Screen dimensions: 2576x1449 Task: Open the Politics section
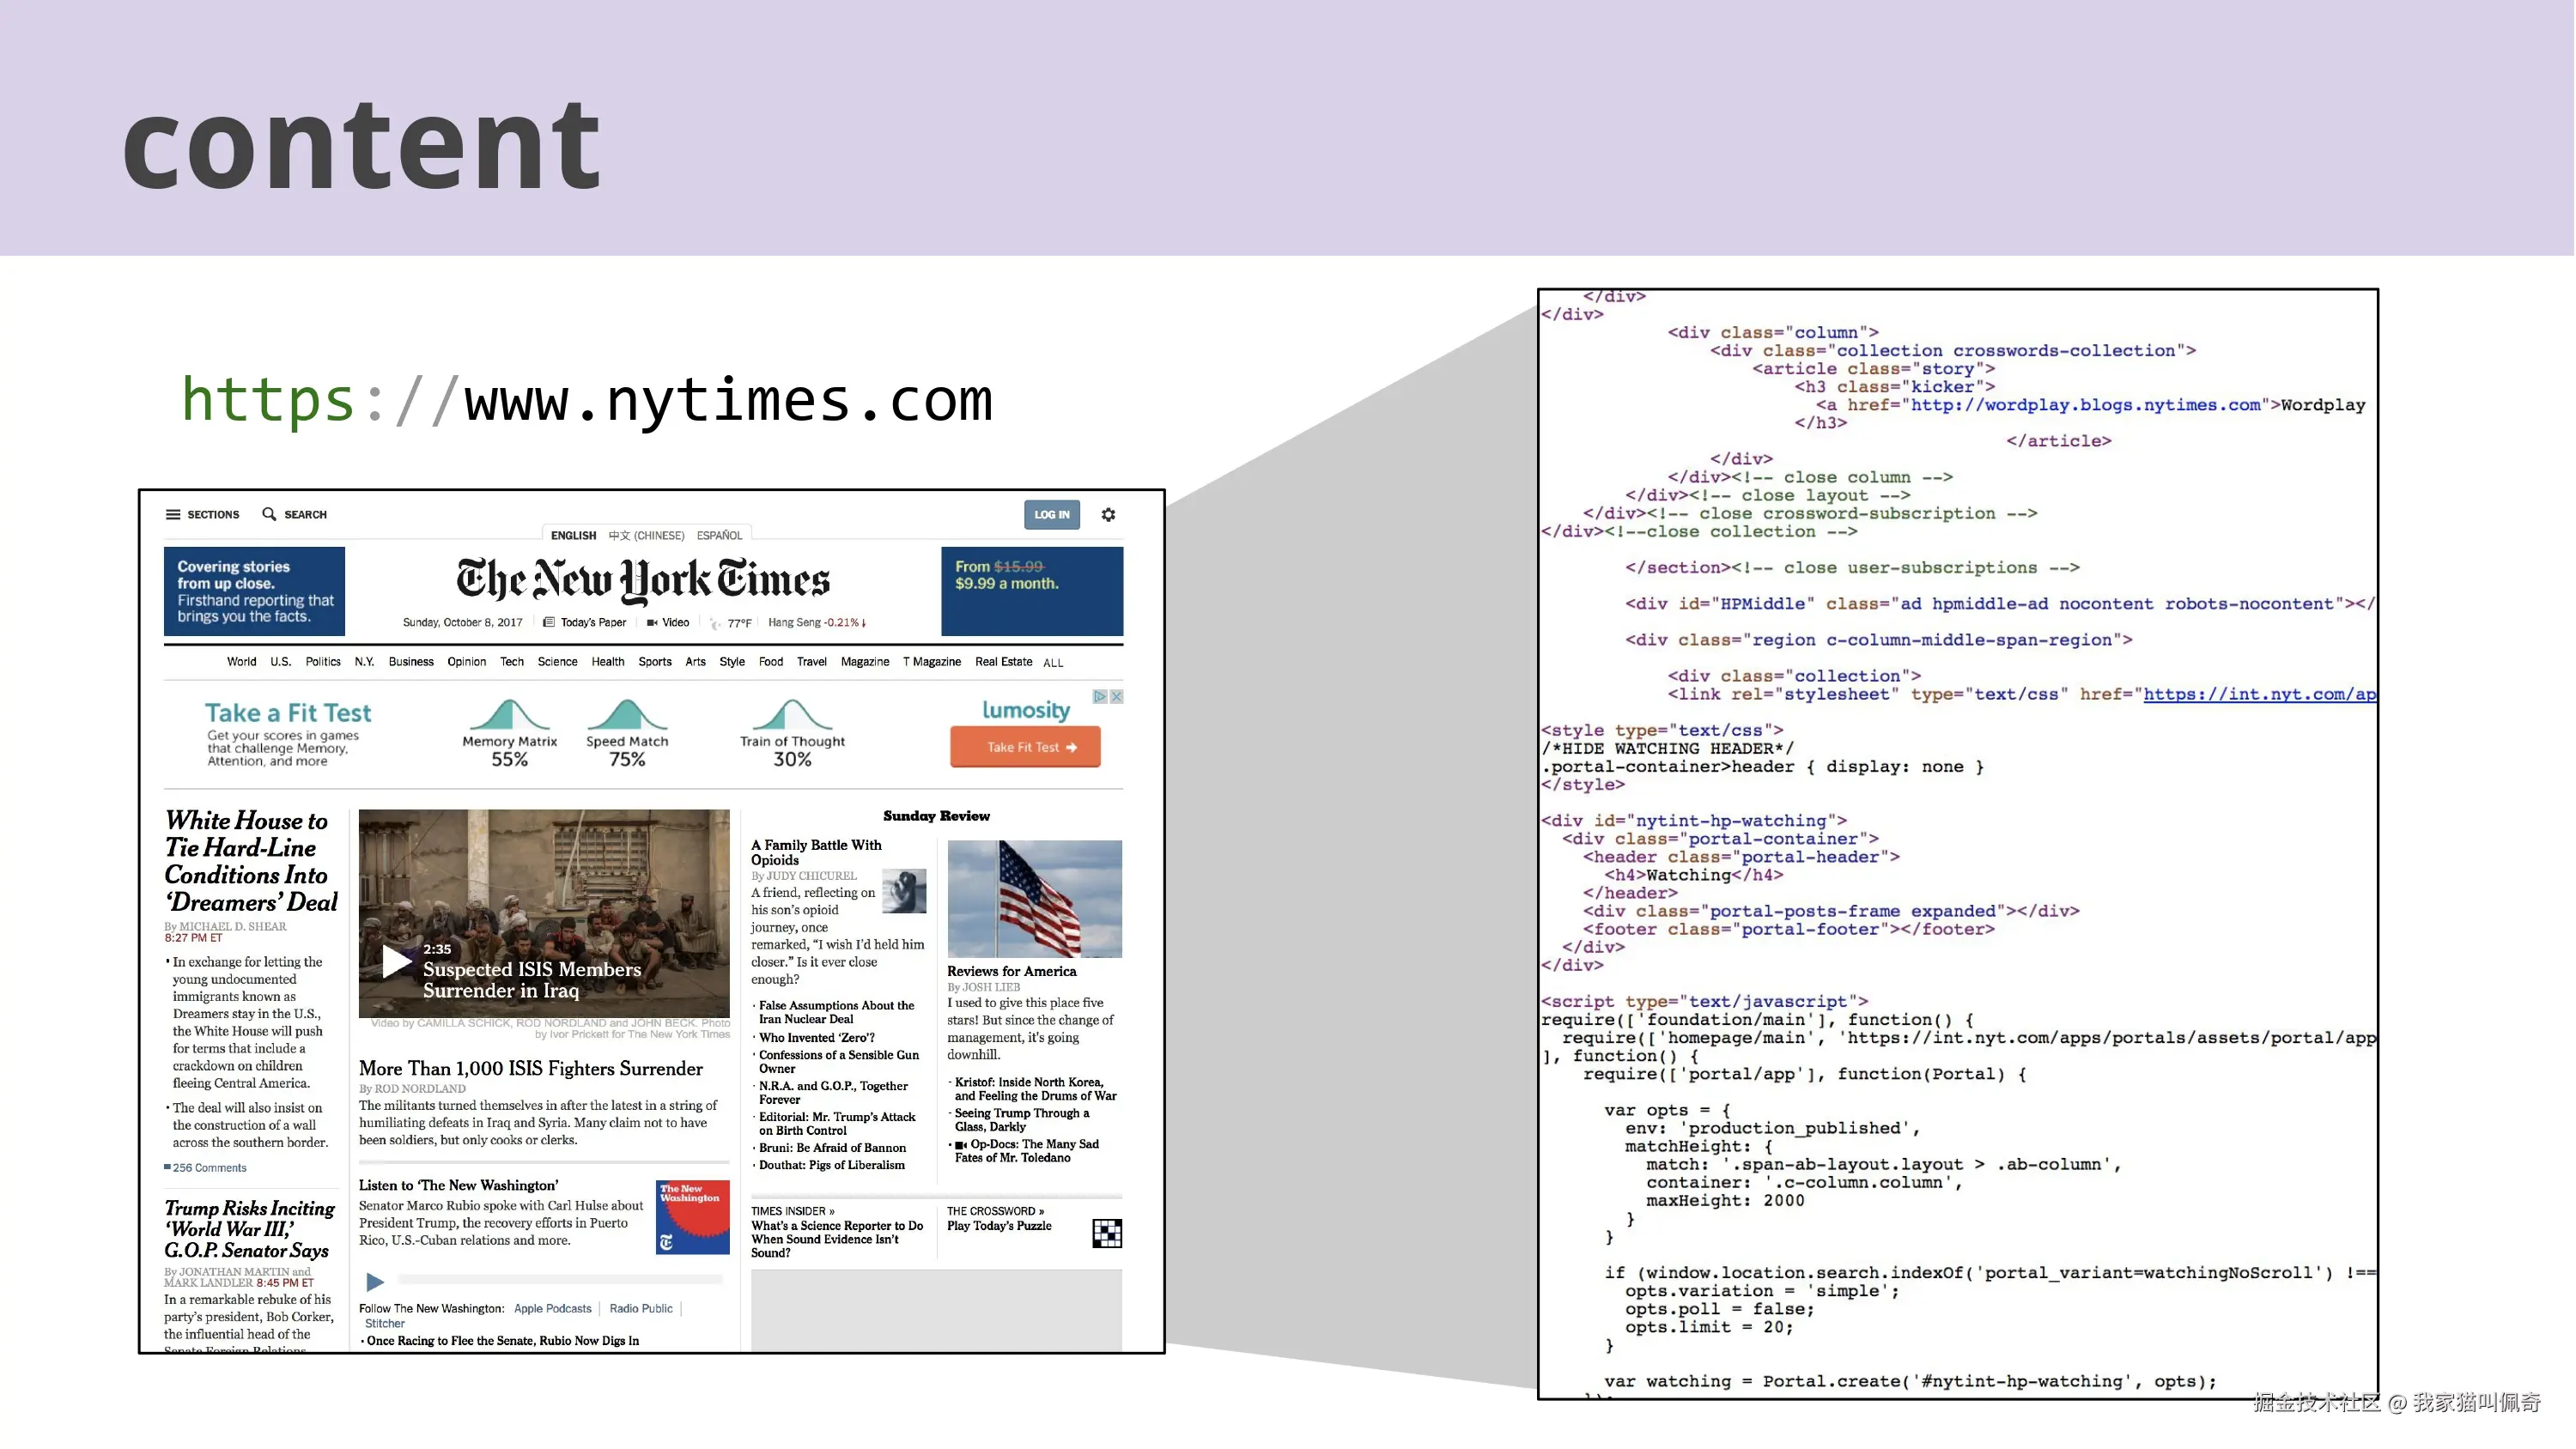click(x=324, y=662)
